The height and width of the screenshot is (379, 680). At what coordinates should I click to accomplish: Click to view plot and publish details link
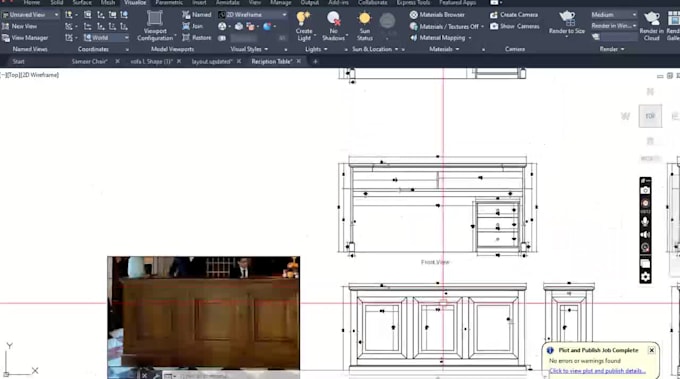coord(597,371)
